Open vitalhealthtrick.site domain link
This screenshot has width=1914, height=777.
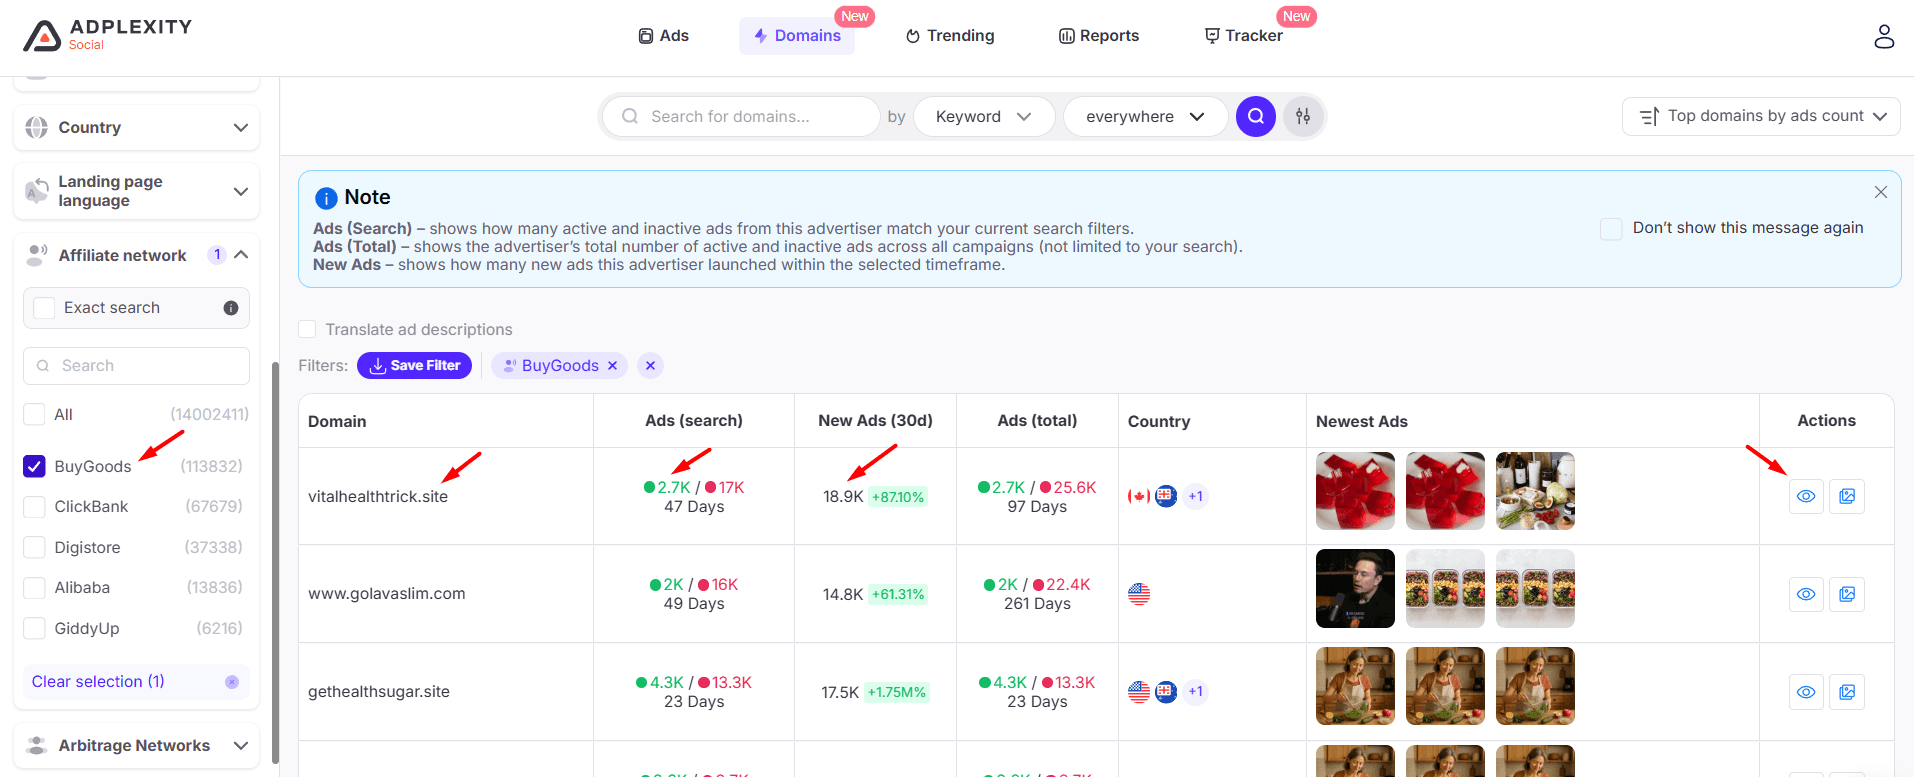(x=378, y=496)
